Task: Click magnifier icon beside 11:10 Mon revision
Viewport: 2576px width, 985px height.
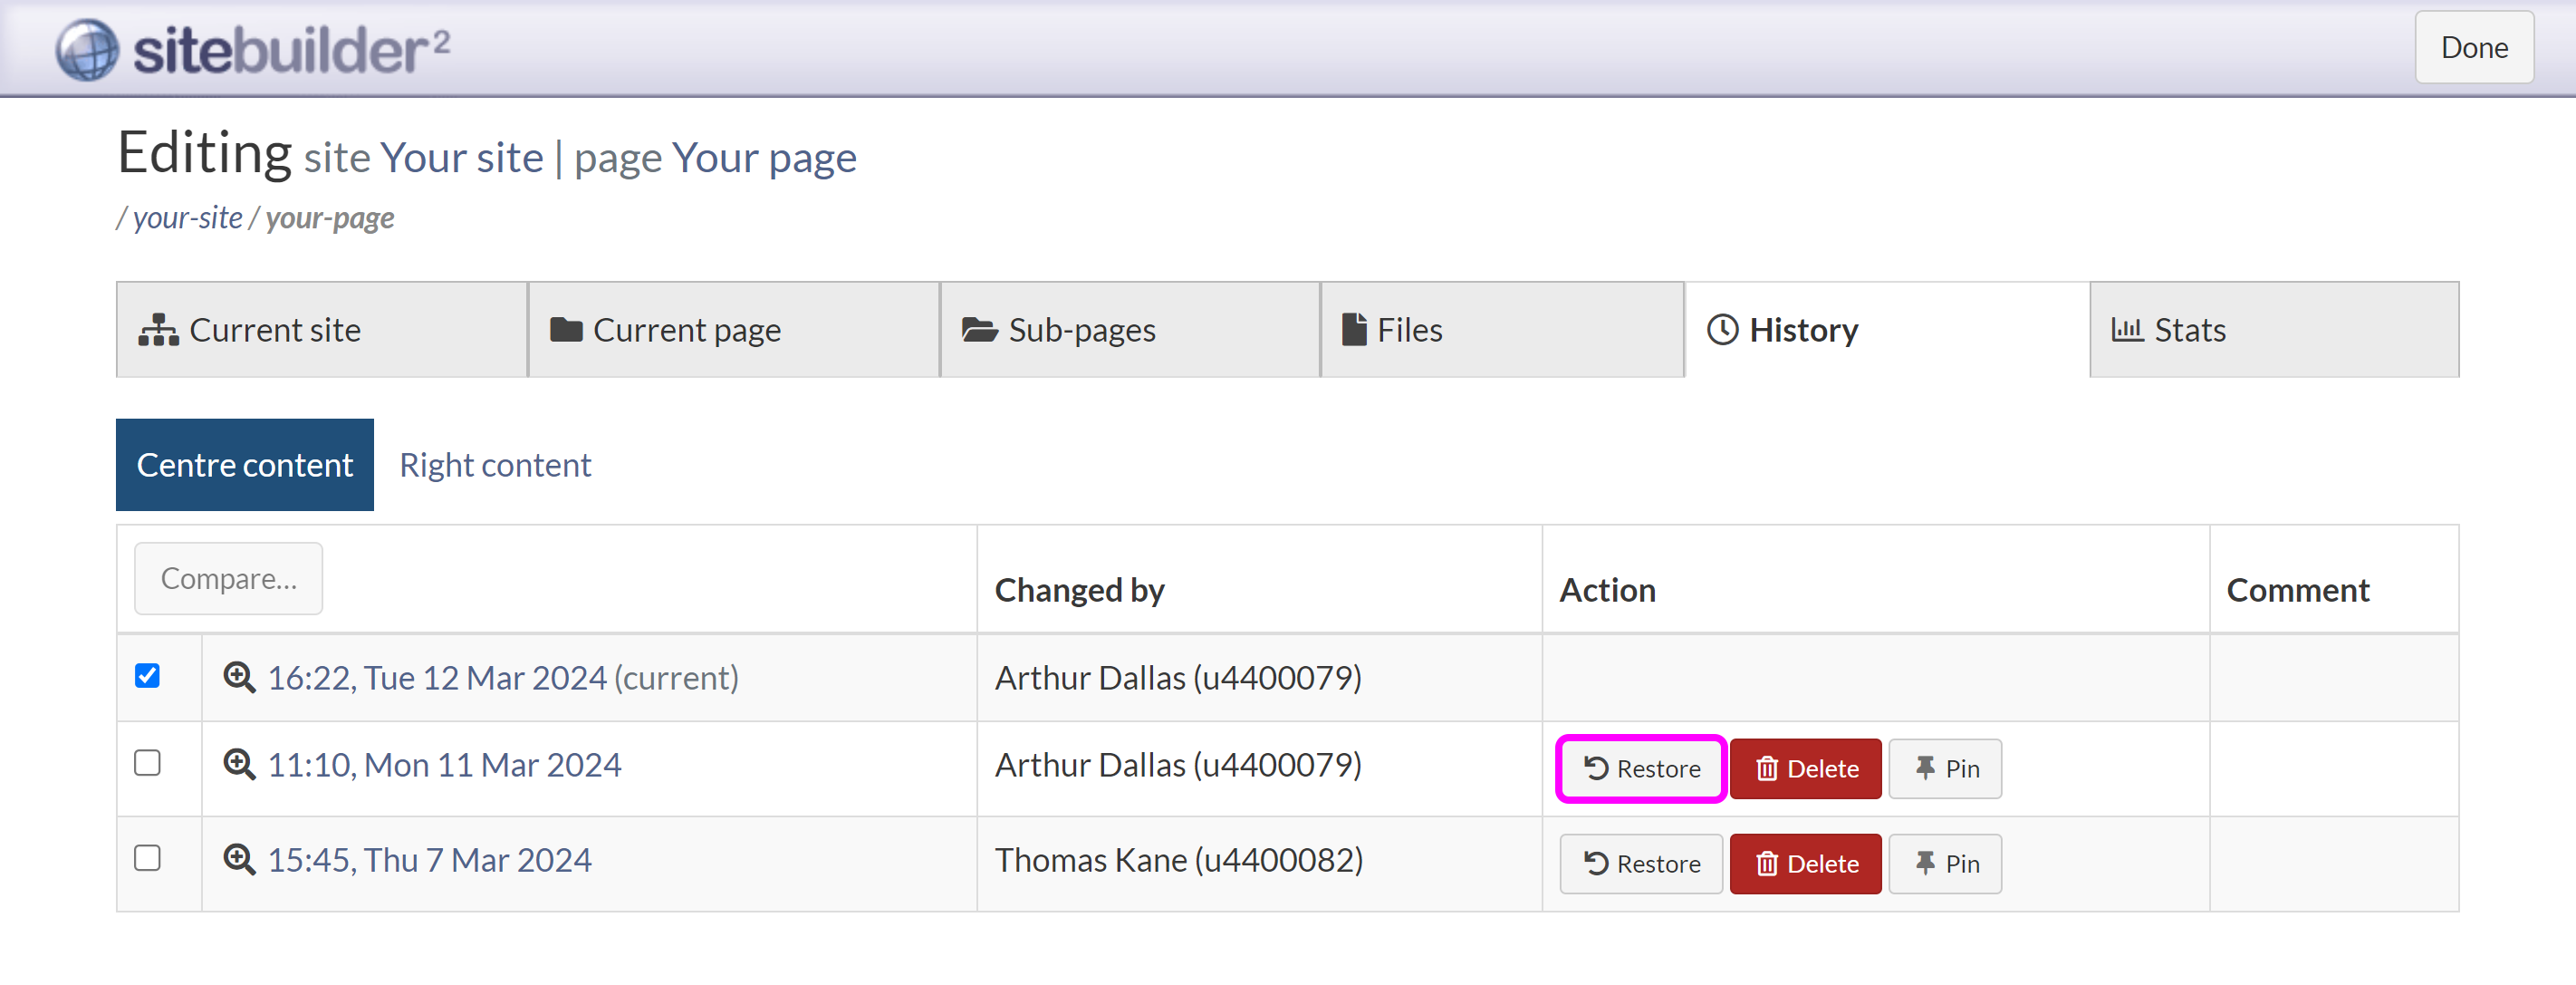Action: 238,764
